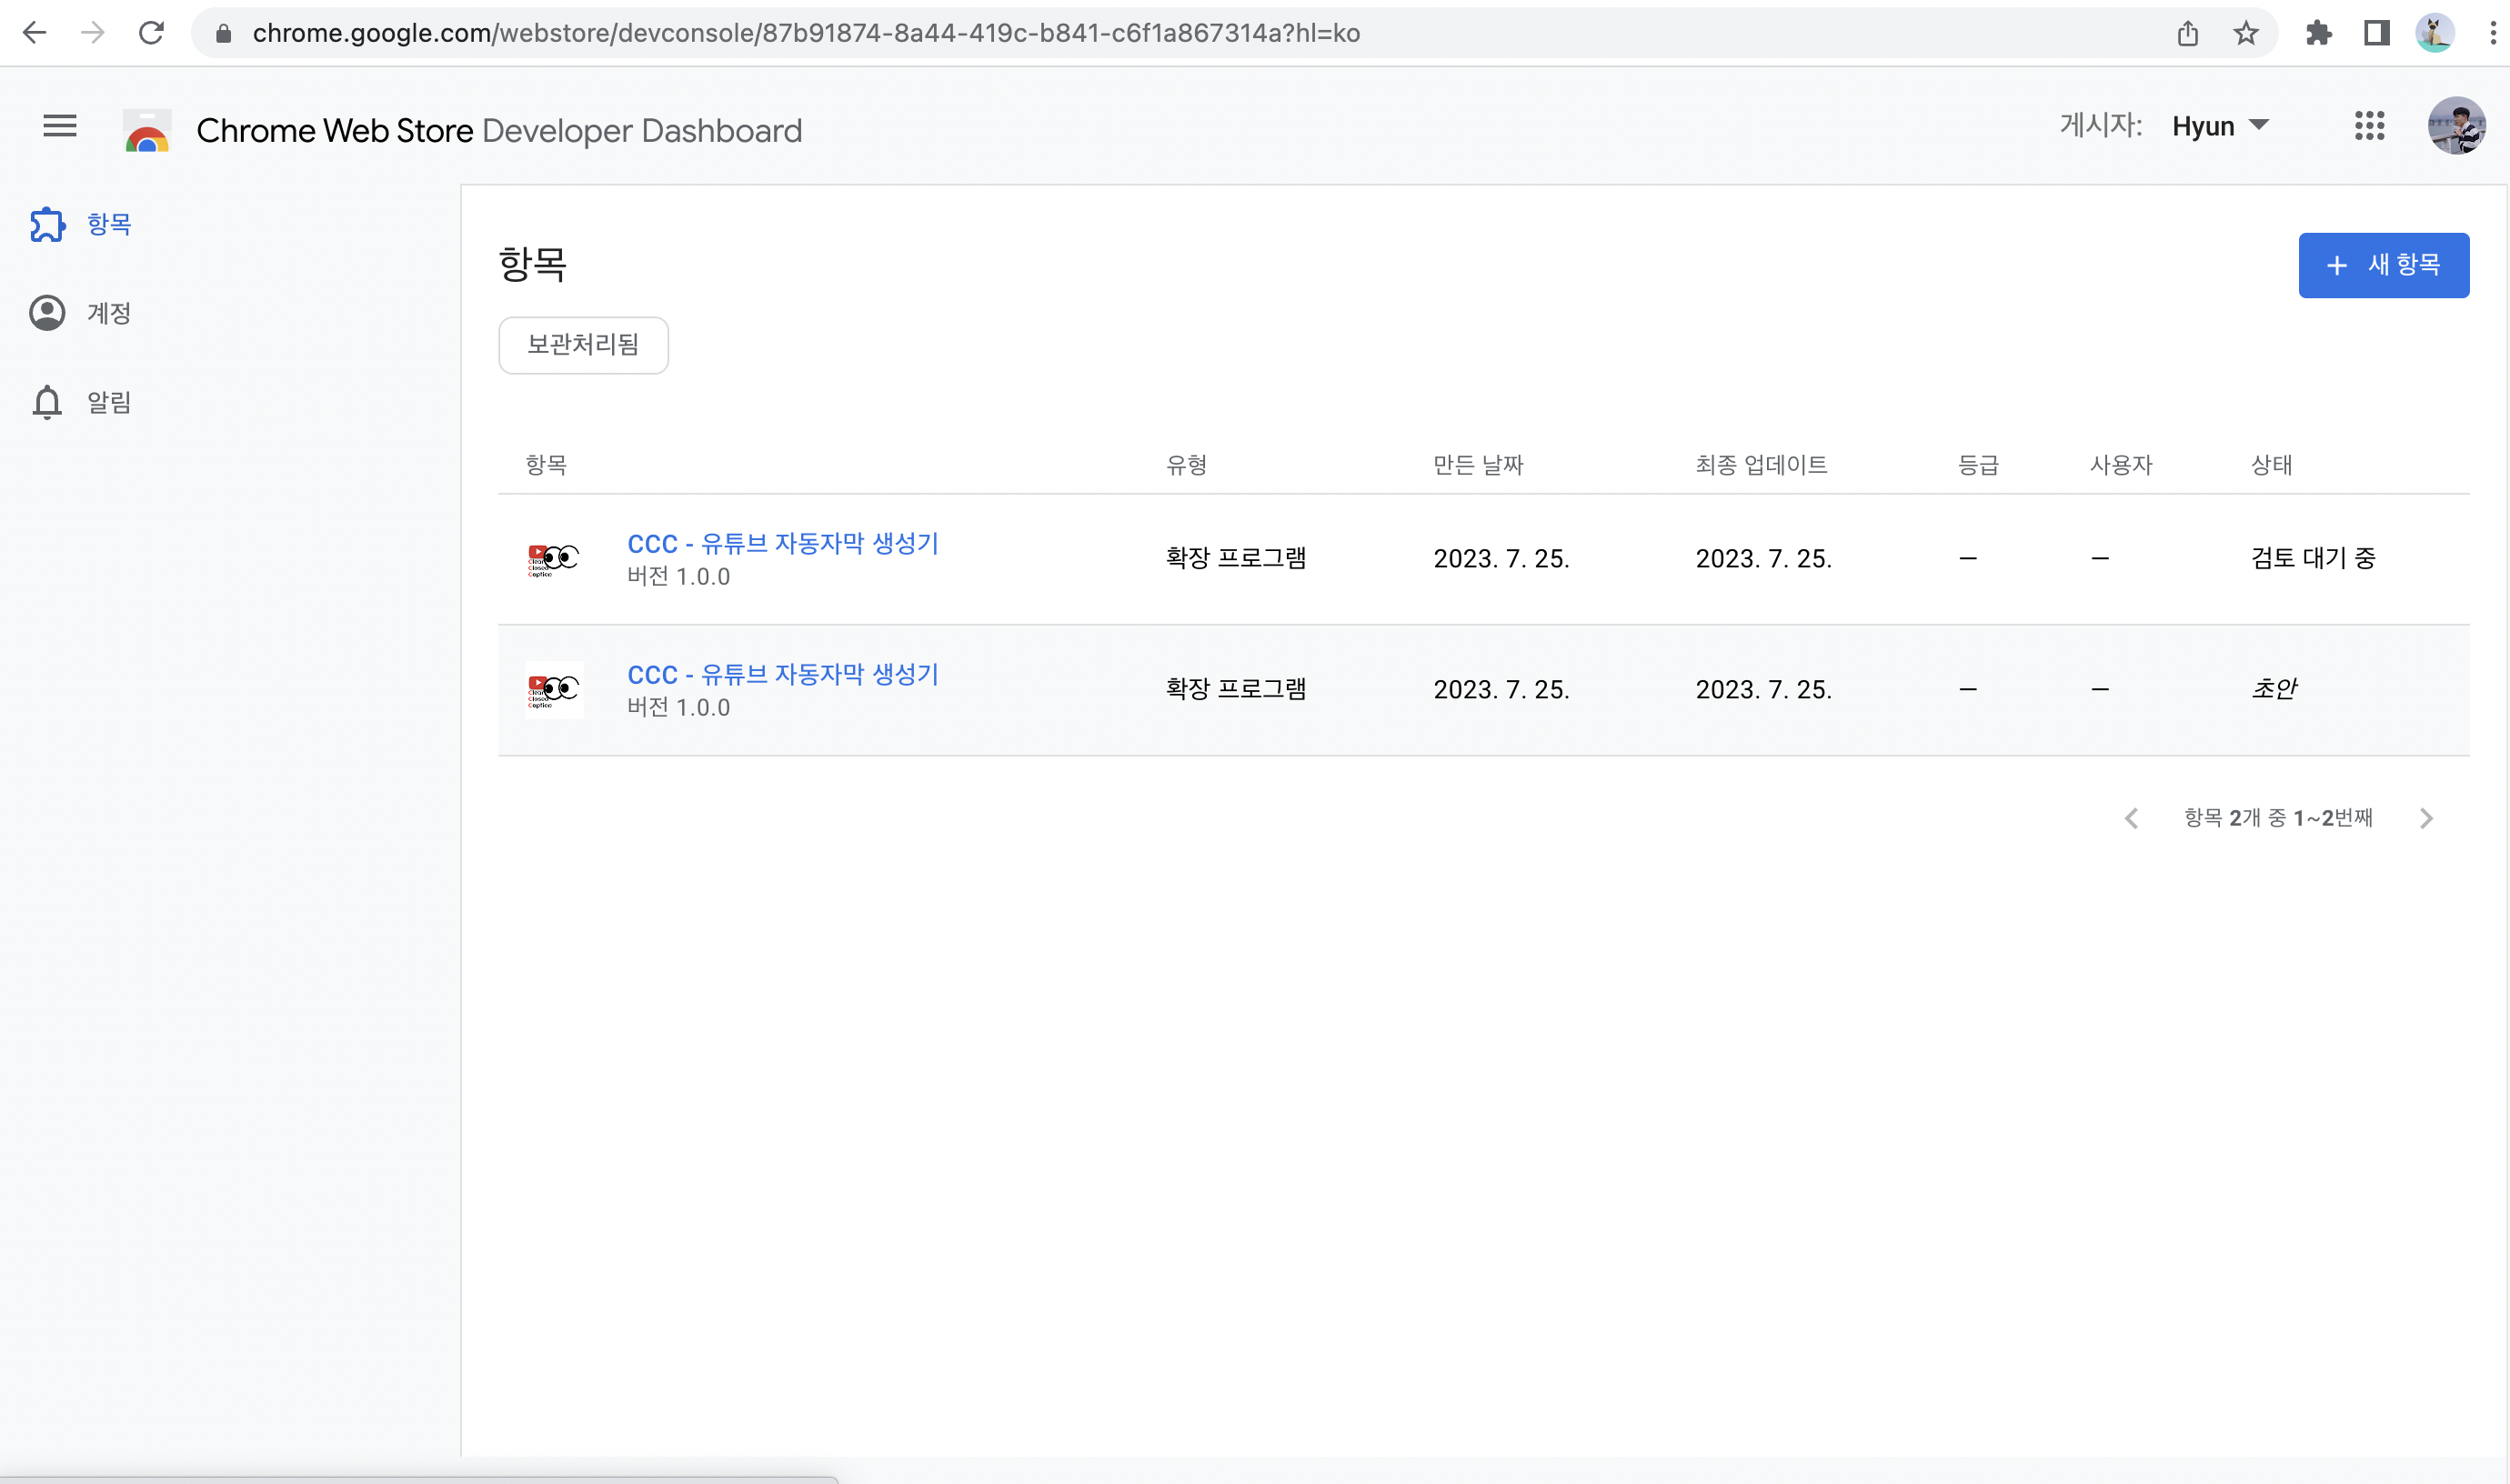Screen dimensions: 2510x1484
Task: Toggle the browser side panel icon
Action: coord(2376,33)
